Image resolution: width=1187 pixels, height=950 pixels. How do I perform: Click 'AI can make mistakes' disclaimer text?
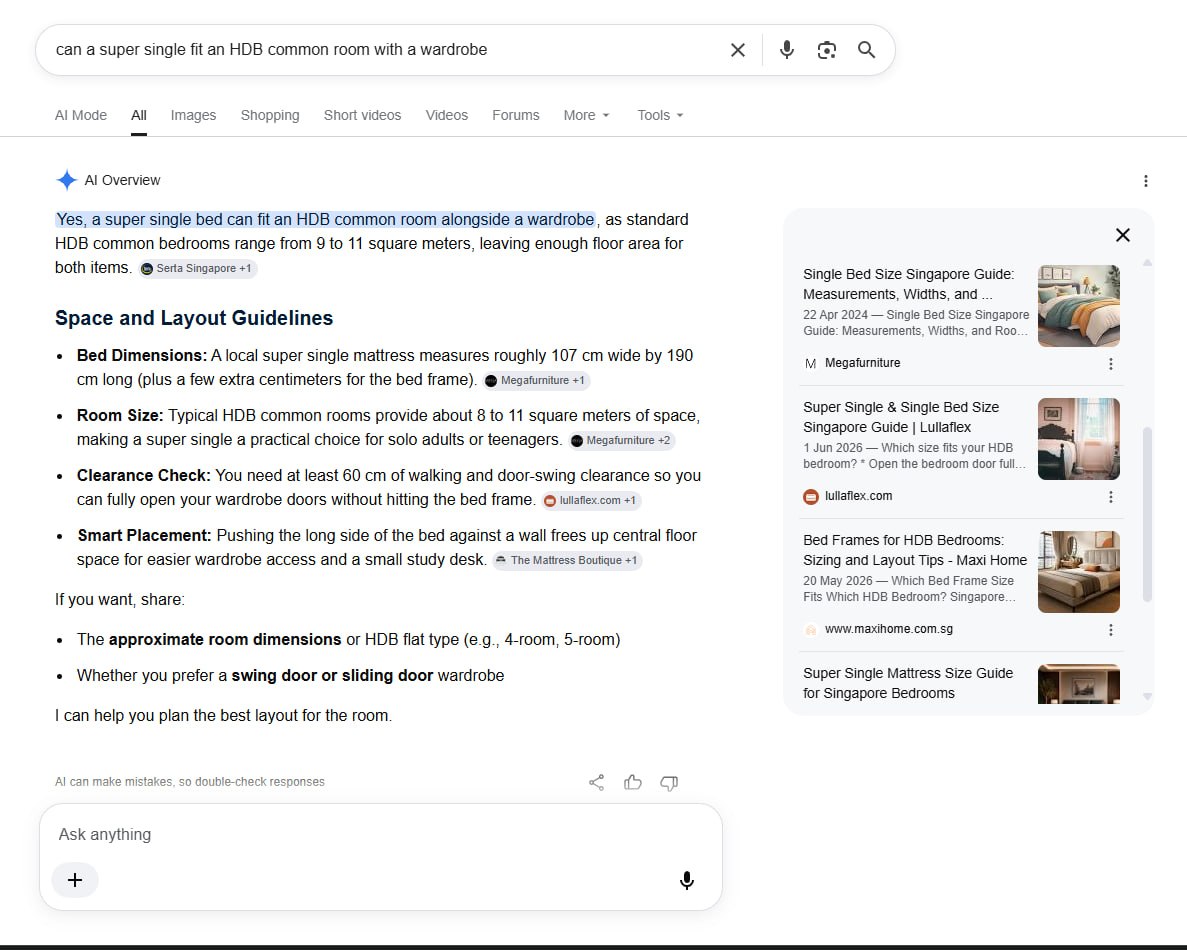click(x=189, y=782)
